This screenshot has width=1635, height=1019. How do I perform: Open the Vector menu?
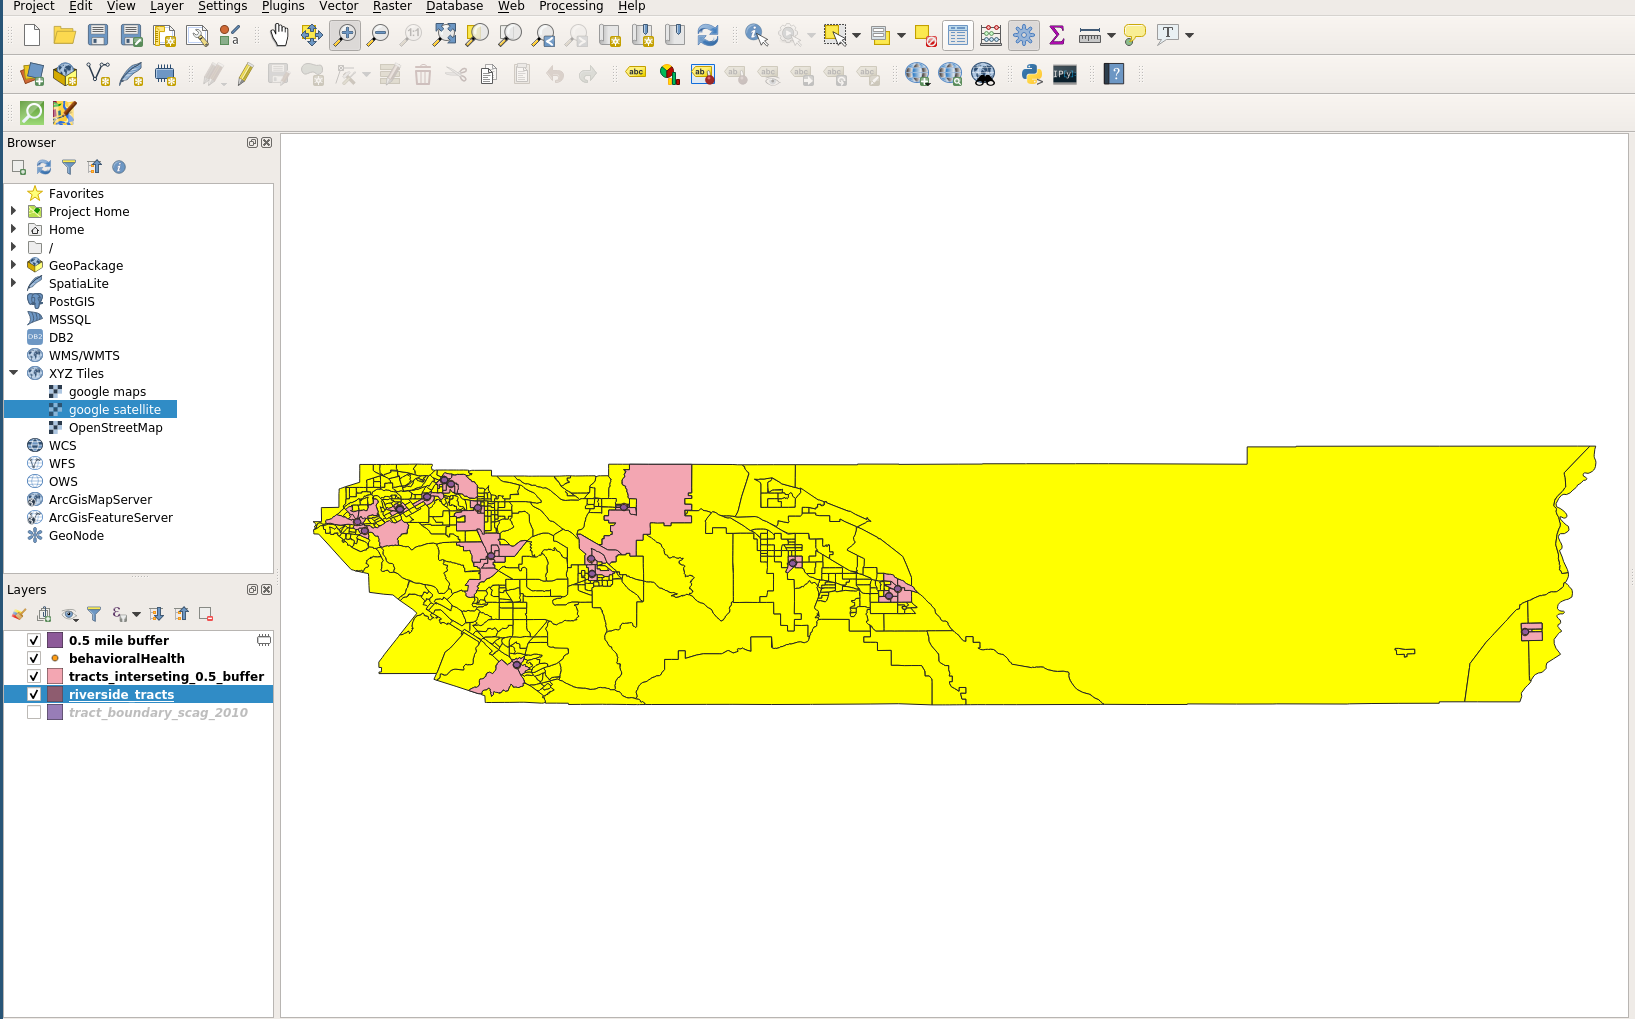click(338, 6)
